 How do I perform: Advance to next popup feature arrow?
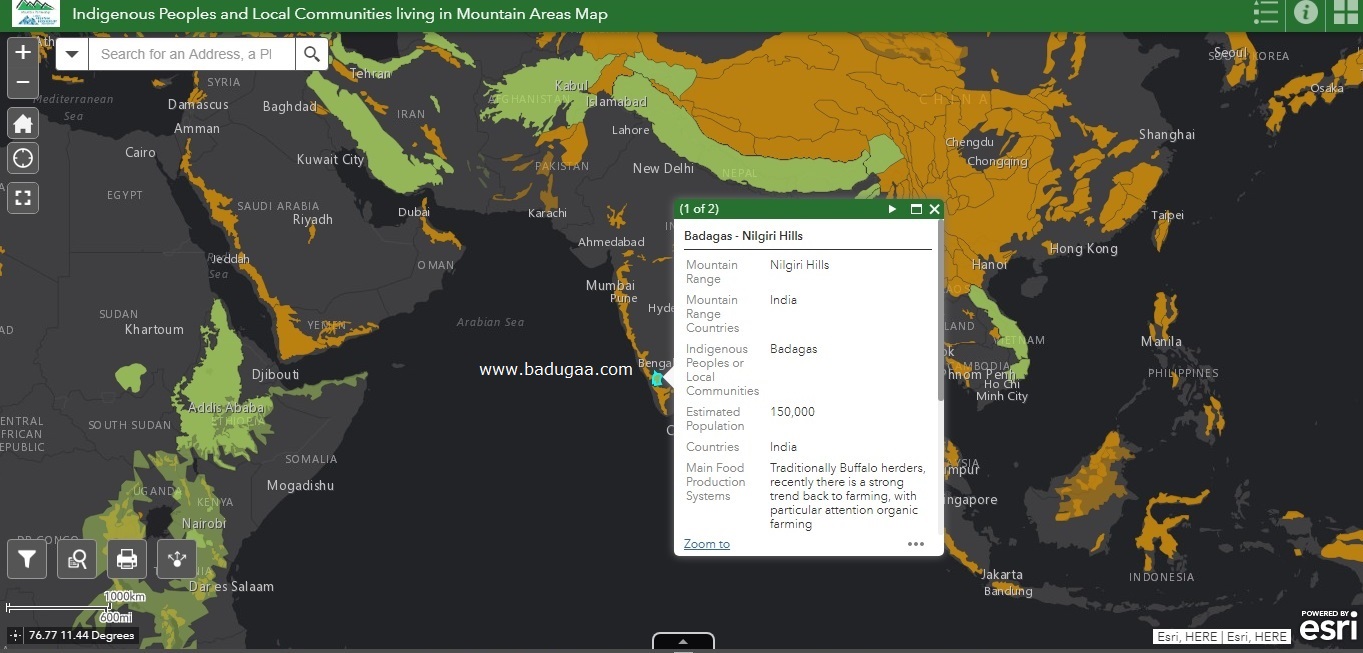(x=891, y=209)
